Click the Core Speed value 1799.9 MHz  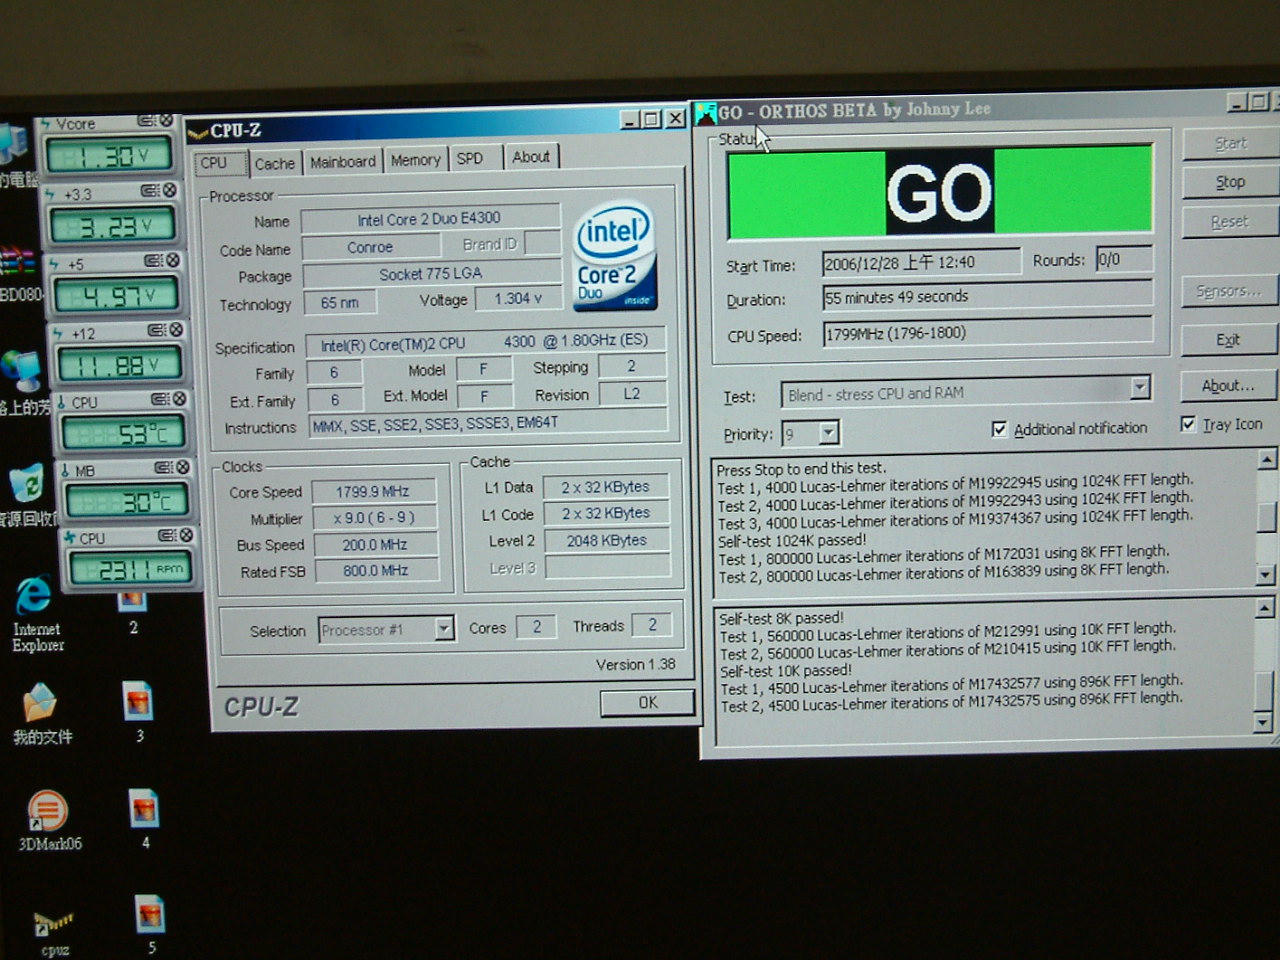pos(374,491)
